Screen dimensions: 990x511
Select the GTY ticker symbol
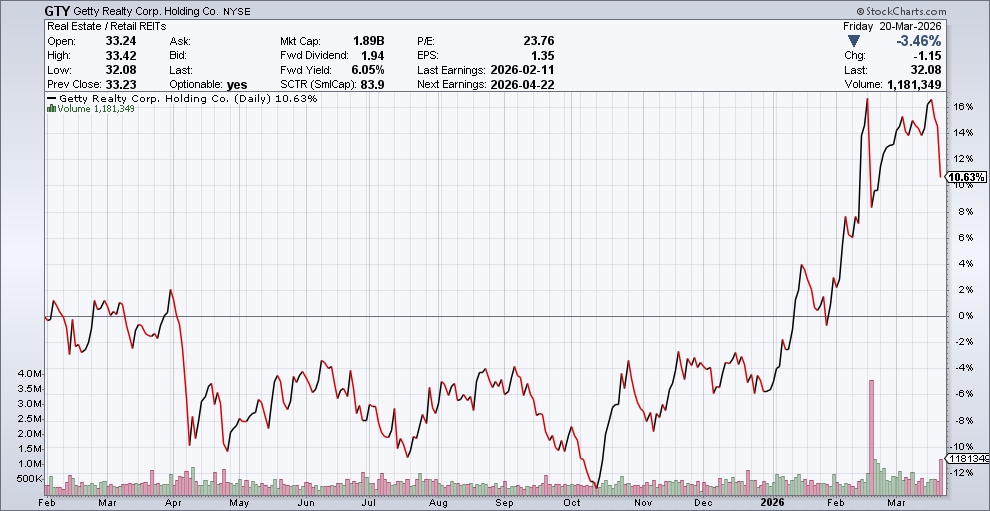tap(58, 10)
